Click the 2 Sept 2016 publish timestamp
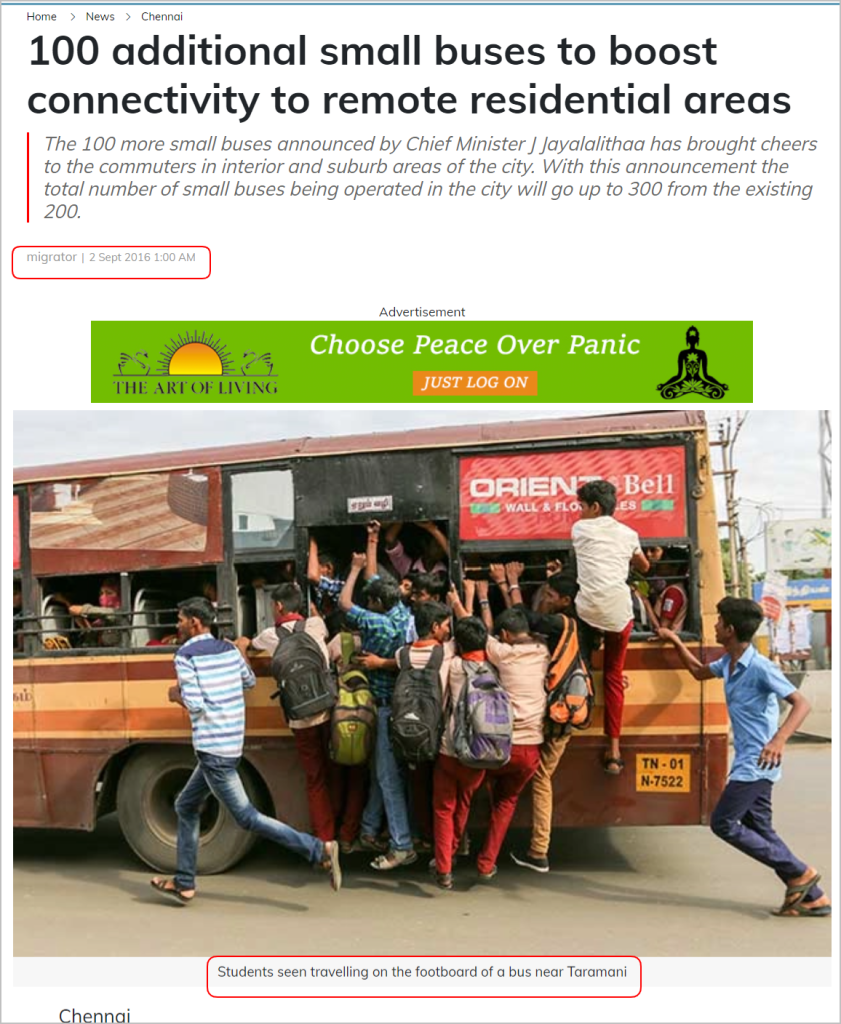841x1024 pixels. coord(142,257)
